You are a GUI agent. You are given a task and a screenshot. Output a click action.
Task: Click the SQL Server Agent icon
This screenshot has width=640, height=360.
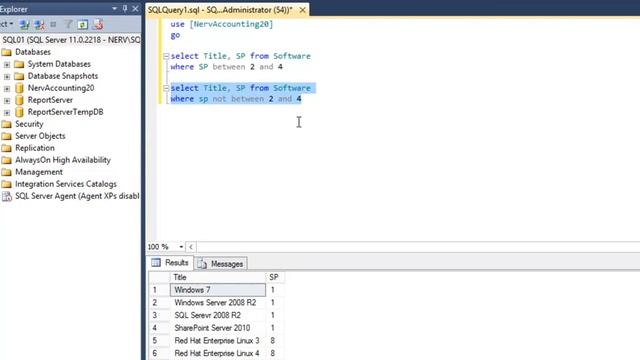7,196
